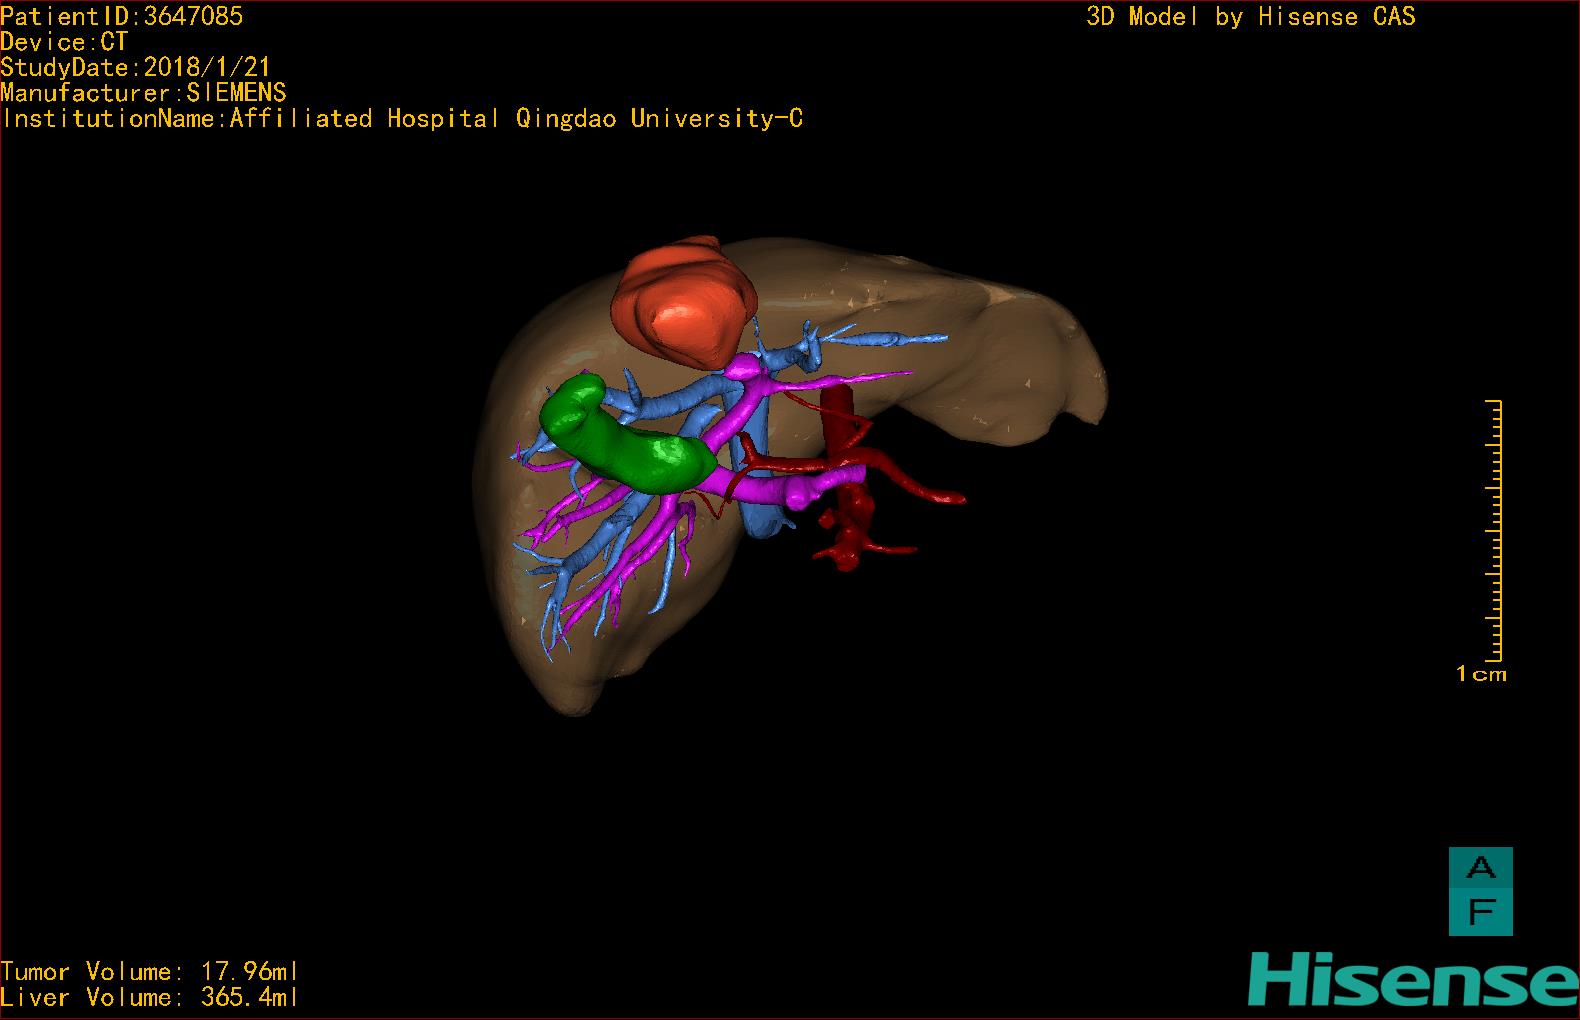Click the A orientation cube face
1580x1020 pixels.
(x=1480, y=868)
